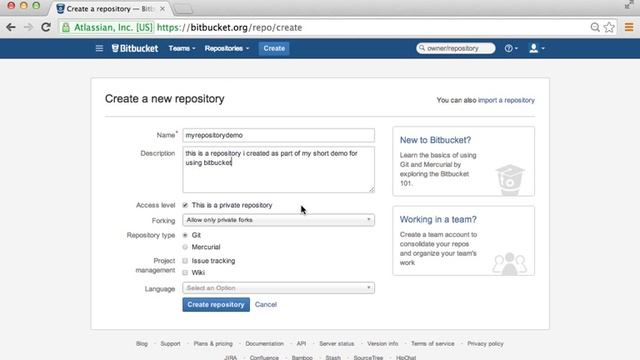The height and width of the screenshot is (360, 640).
Task: Open the Bitbucket sidebar hamburger menu
Action: [99, 48]
